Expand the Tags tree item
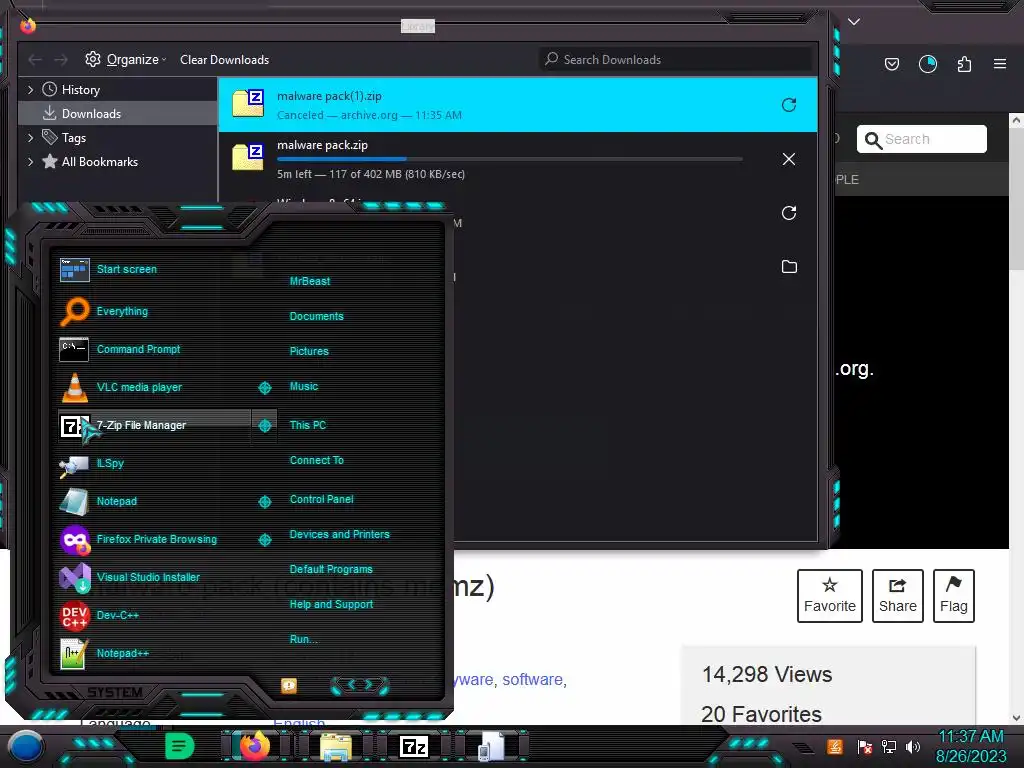The height and width of the screenshot is (768, 1024). (x=30, y=138)
